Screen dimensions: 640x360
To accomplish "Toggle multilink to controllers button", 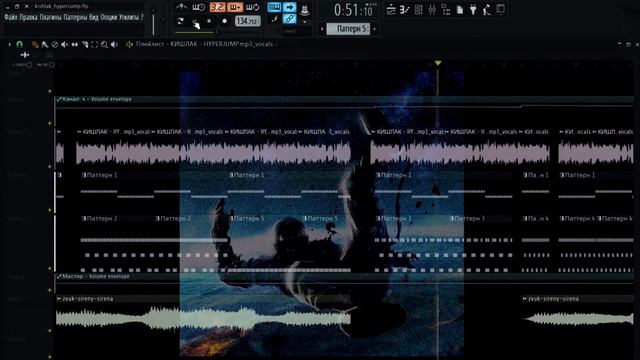I will point(289,19).
